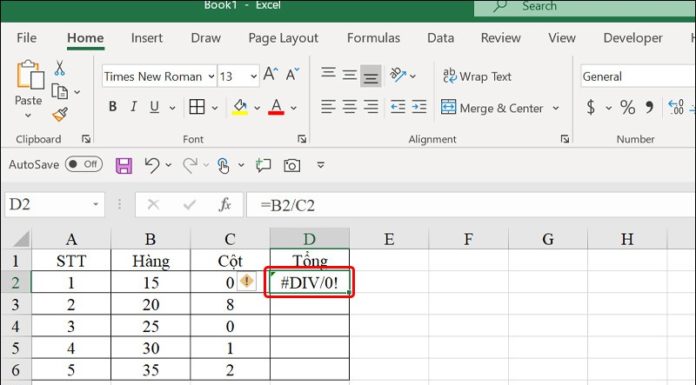Expand Fill Color dropdown arrow
This screenshot has width=696, height=385.
pyautogui.click(x=257, y=107)
